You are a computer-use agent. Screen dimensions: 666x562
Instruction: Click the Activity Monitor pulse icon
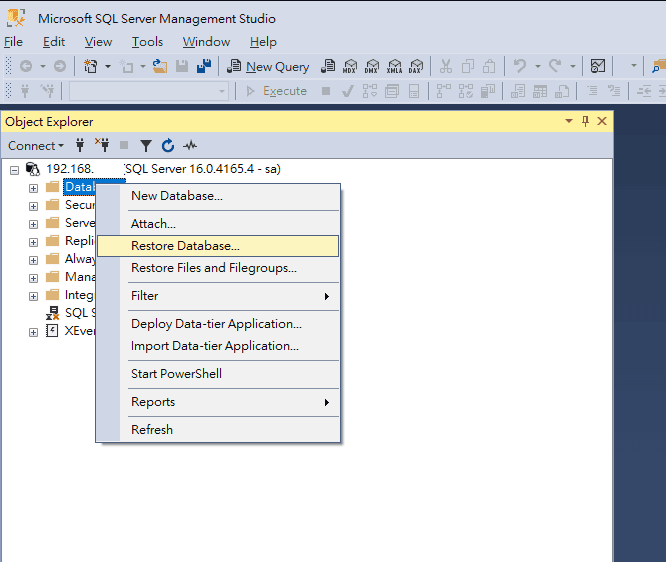189,146
